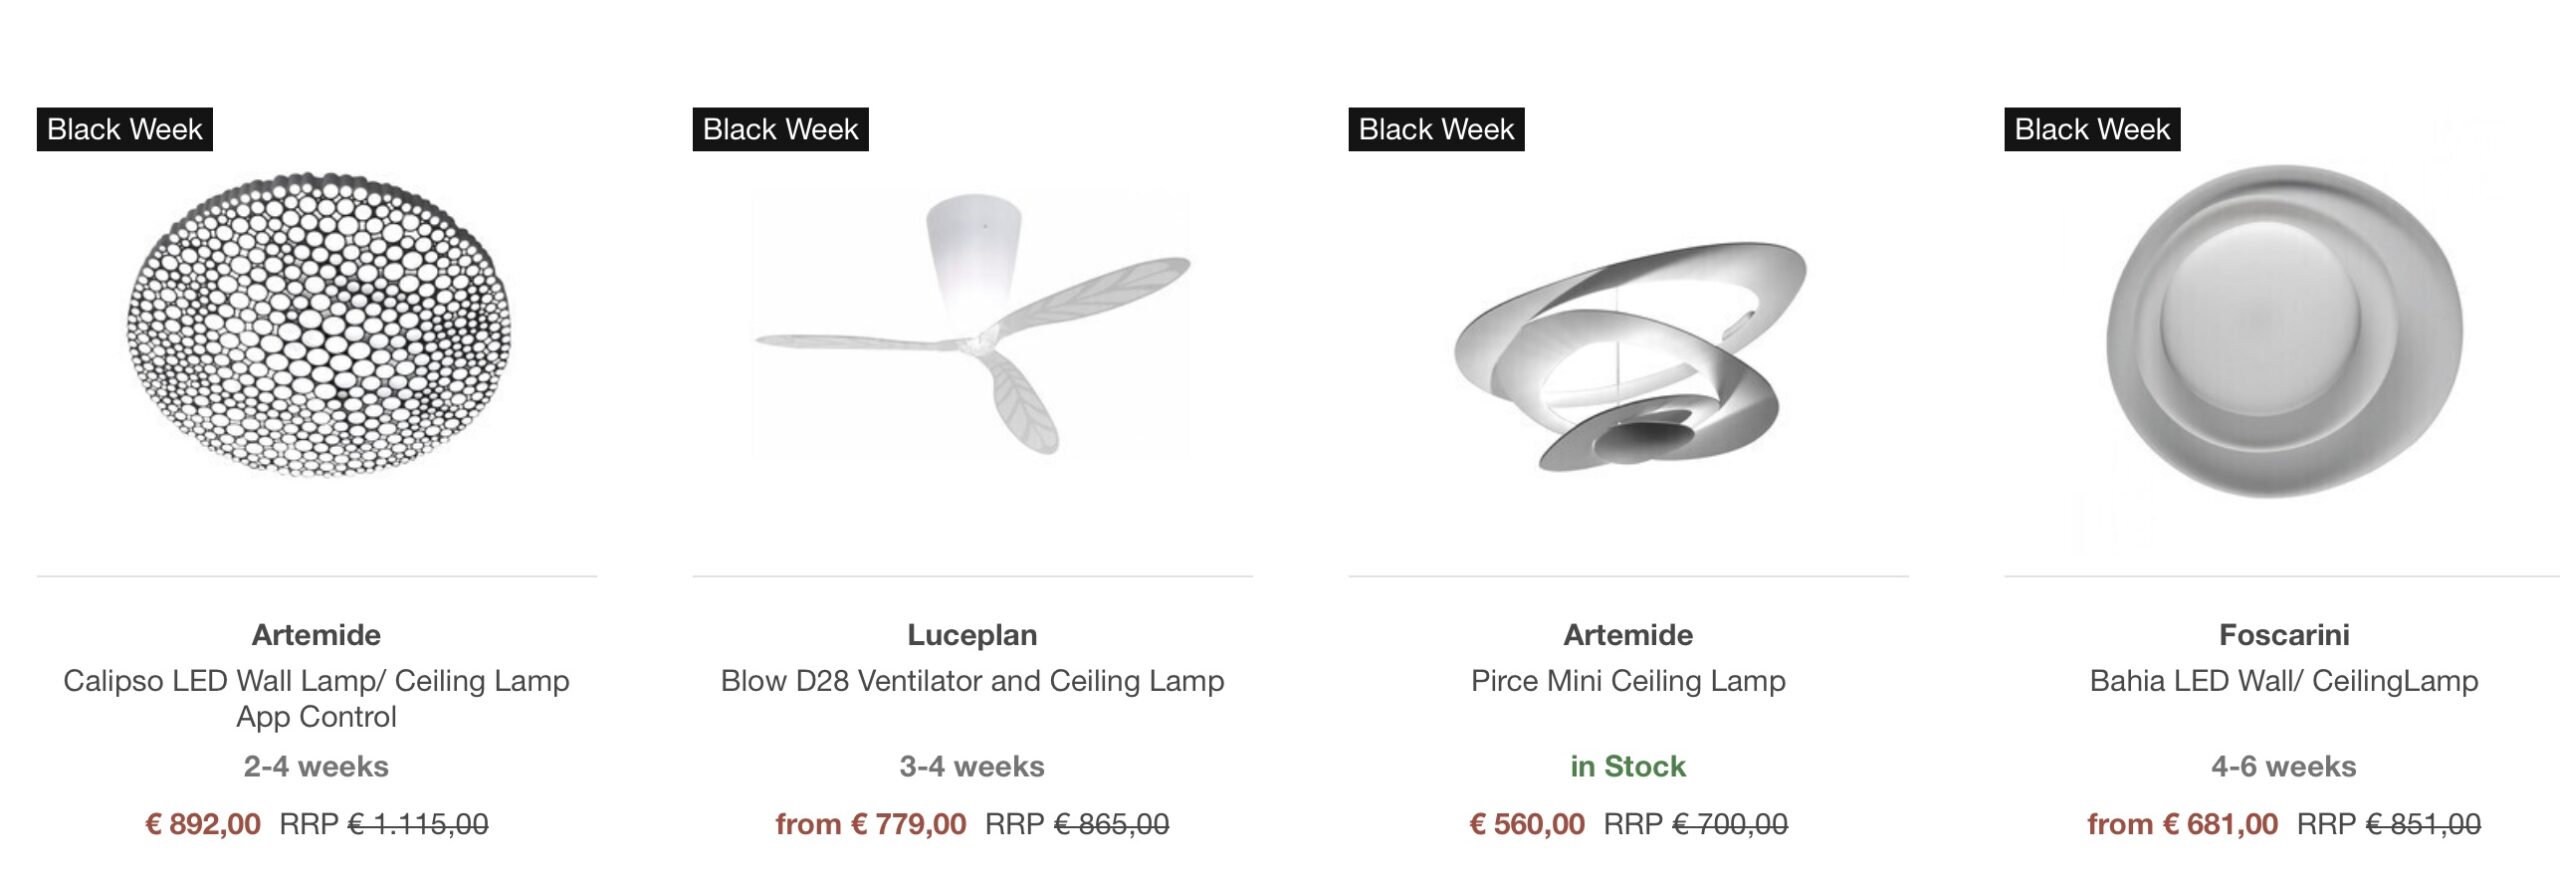Viewport: 2560px width, 884px height.
Task: Click the Black Week badge on Bahia lamp
Action: (2092, 129)
